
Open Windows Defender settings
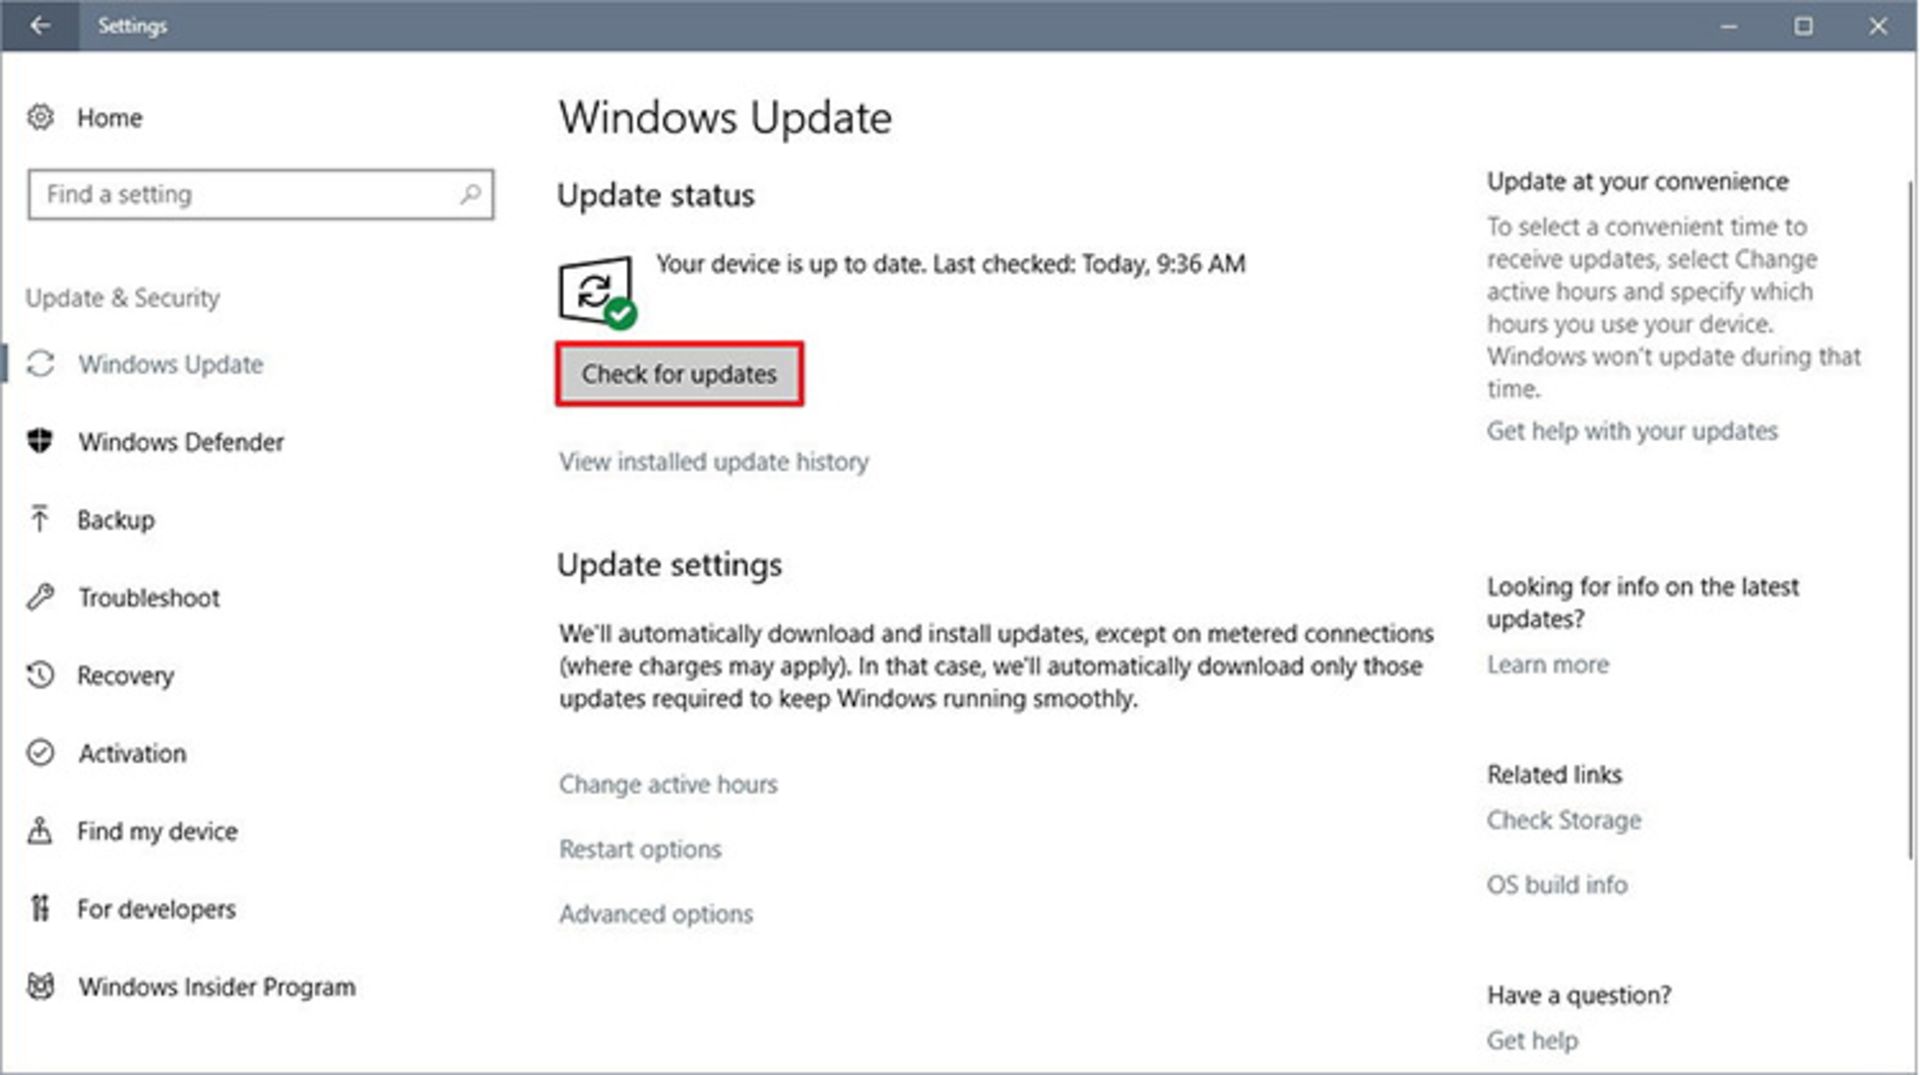tap(181, 442)
